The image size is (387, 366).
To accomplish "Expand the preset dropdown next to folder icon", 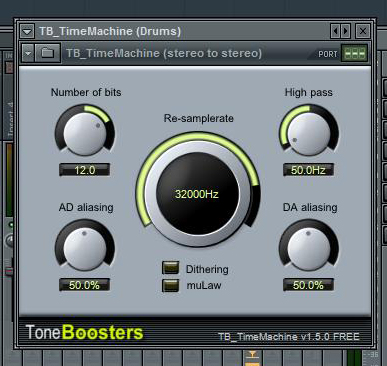I will tap(28, 53).
